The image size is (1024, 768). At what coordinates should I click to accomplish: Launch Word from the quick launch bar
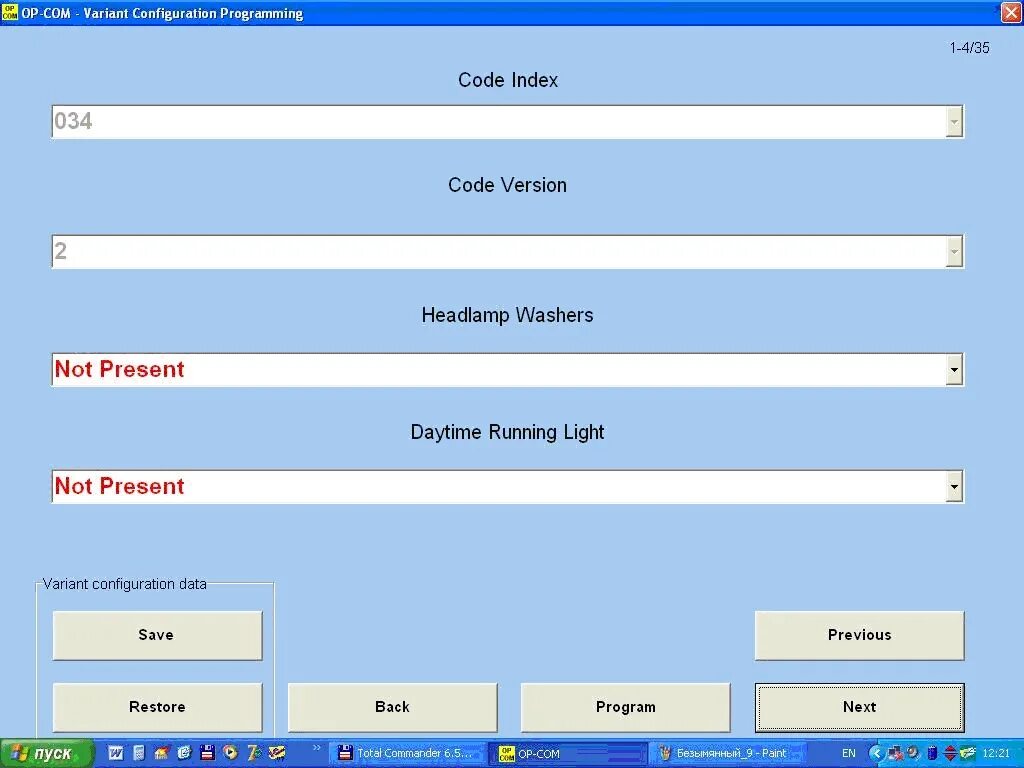click(x=116, y=753)
